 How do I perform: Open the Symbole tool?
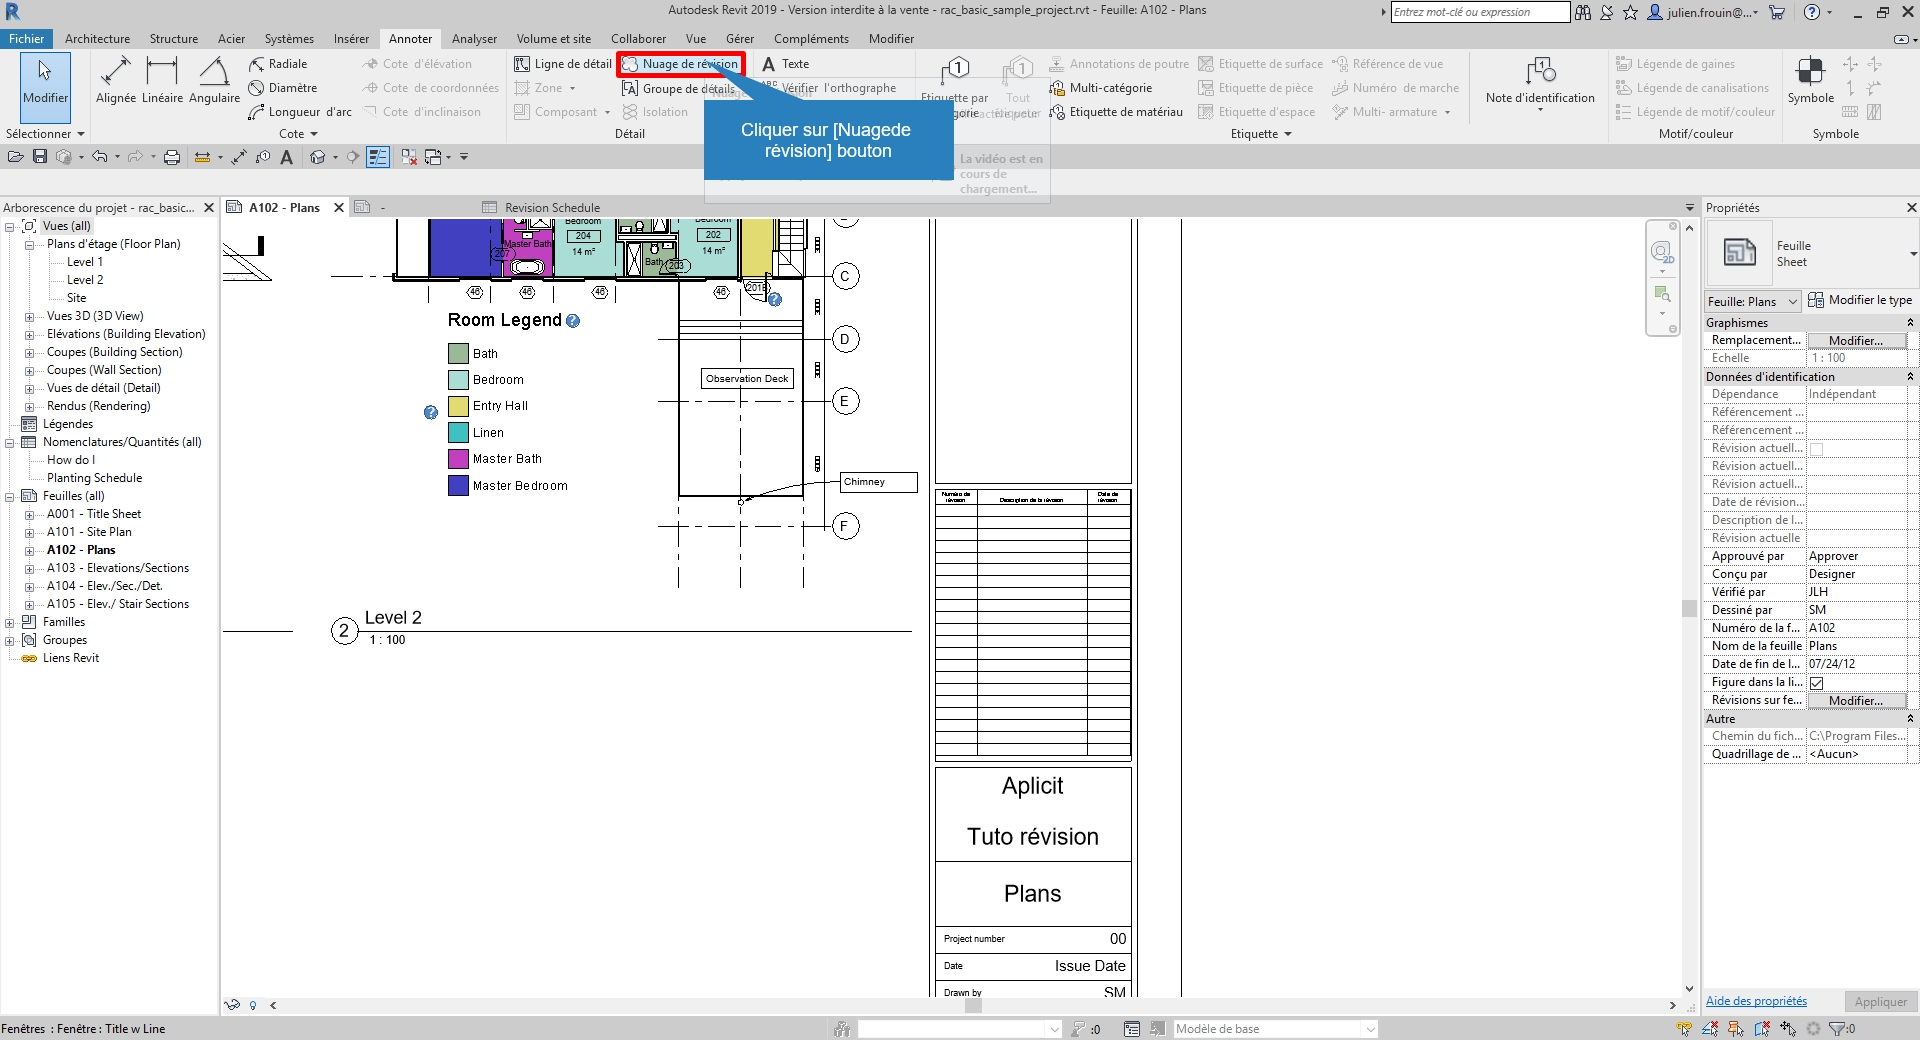tap(1810, 80)
